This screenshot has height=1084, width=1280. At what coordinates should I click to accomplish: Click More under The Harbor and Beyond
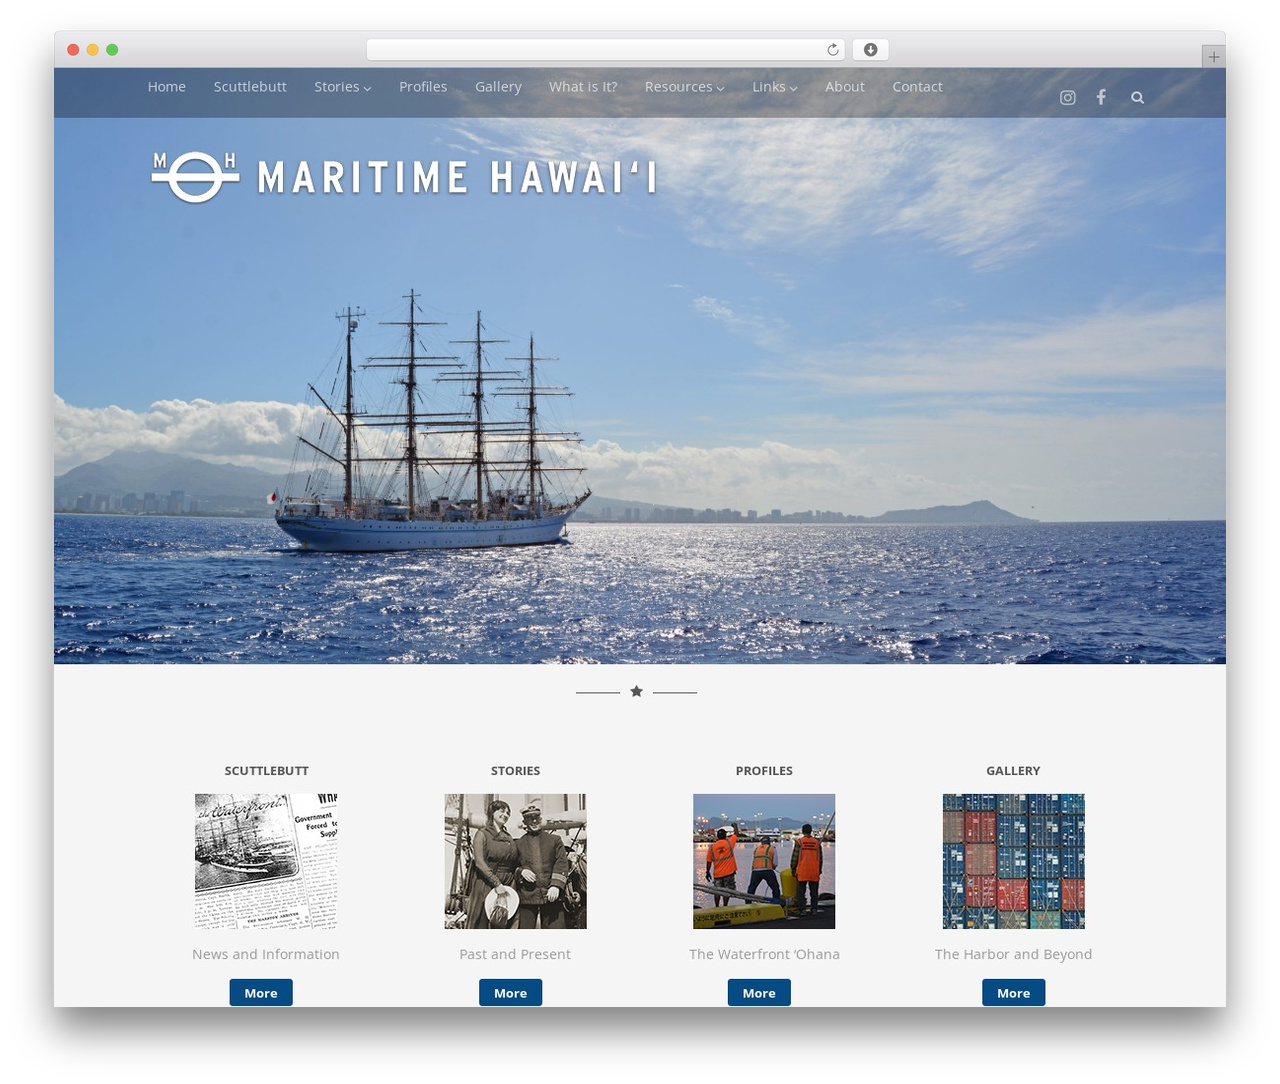[x=1013, y=993]
